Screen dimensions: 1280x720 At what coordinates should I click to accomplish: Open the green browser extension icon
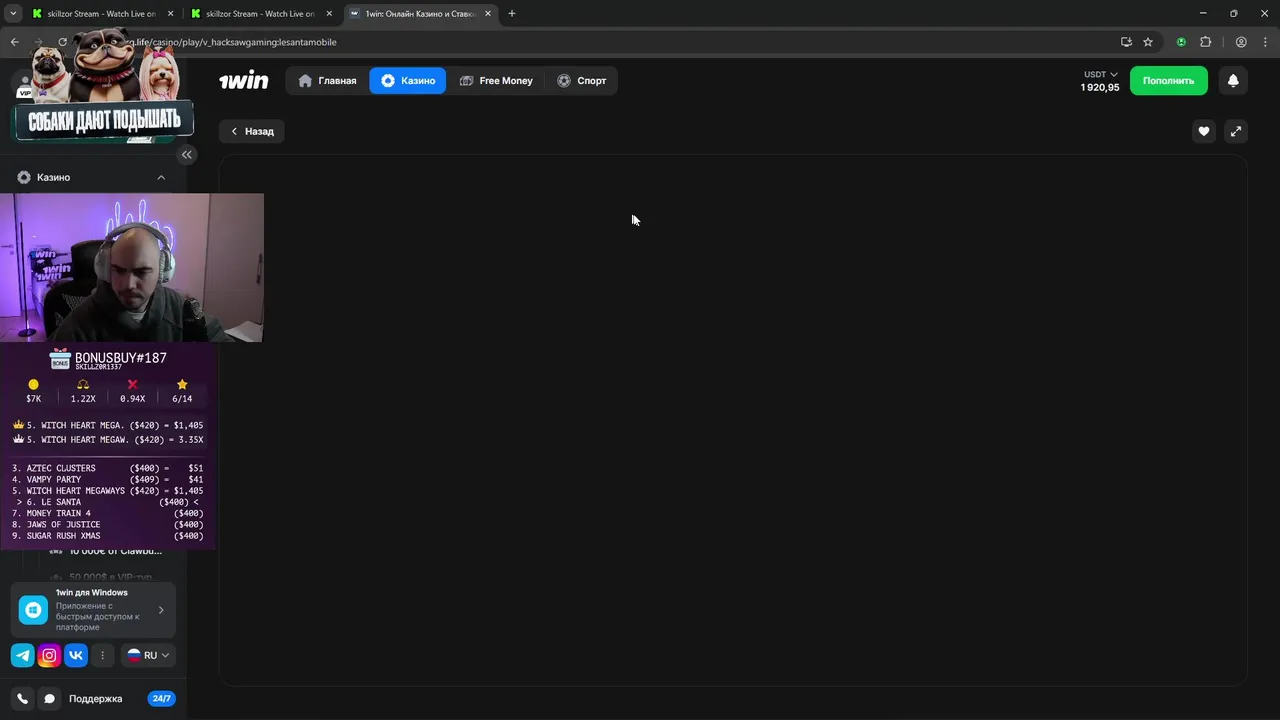1181,42
